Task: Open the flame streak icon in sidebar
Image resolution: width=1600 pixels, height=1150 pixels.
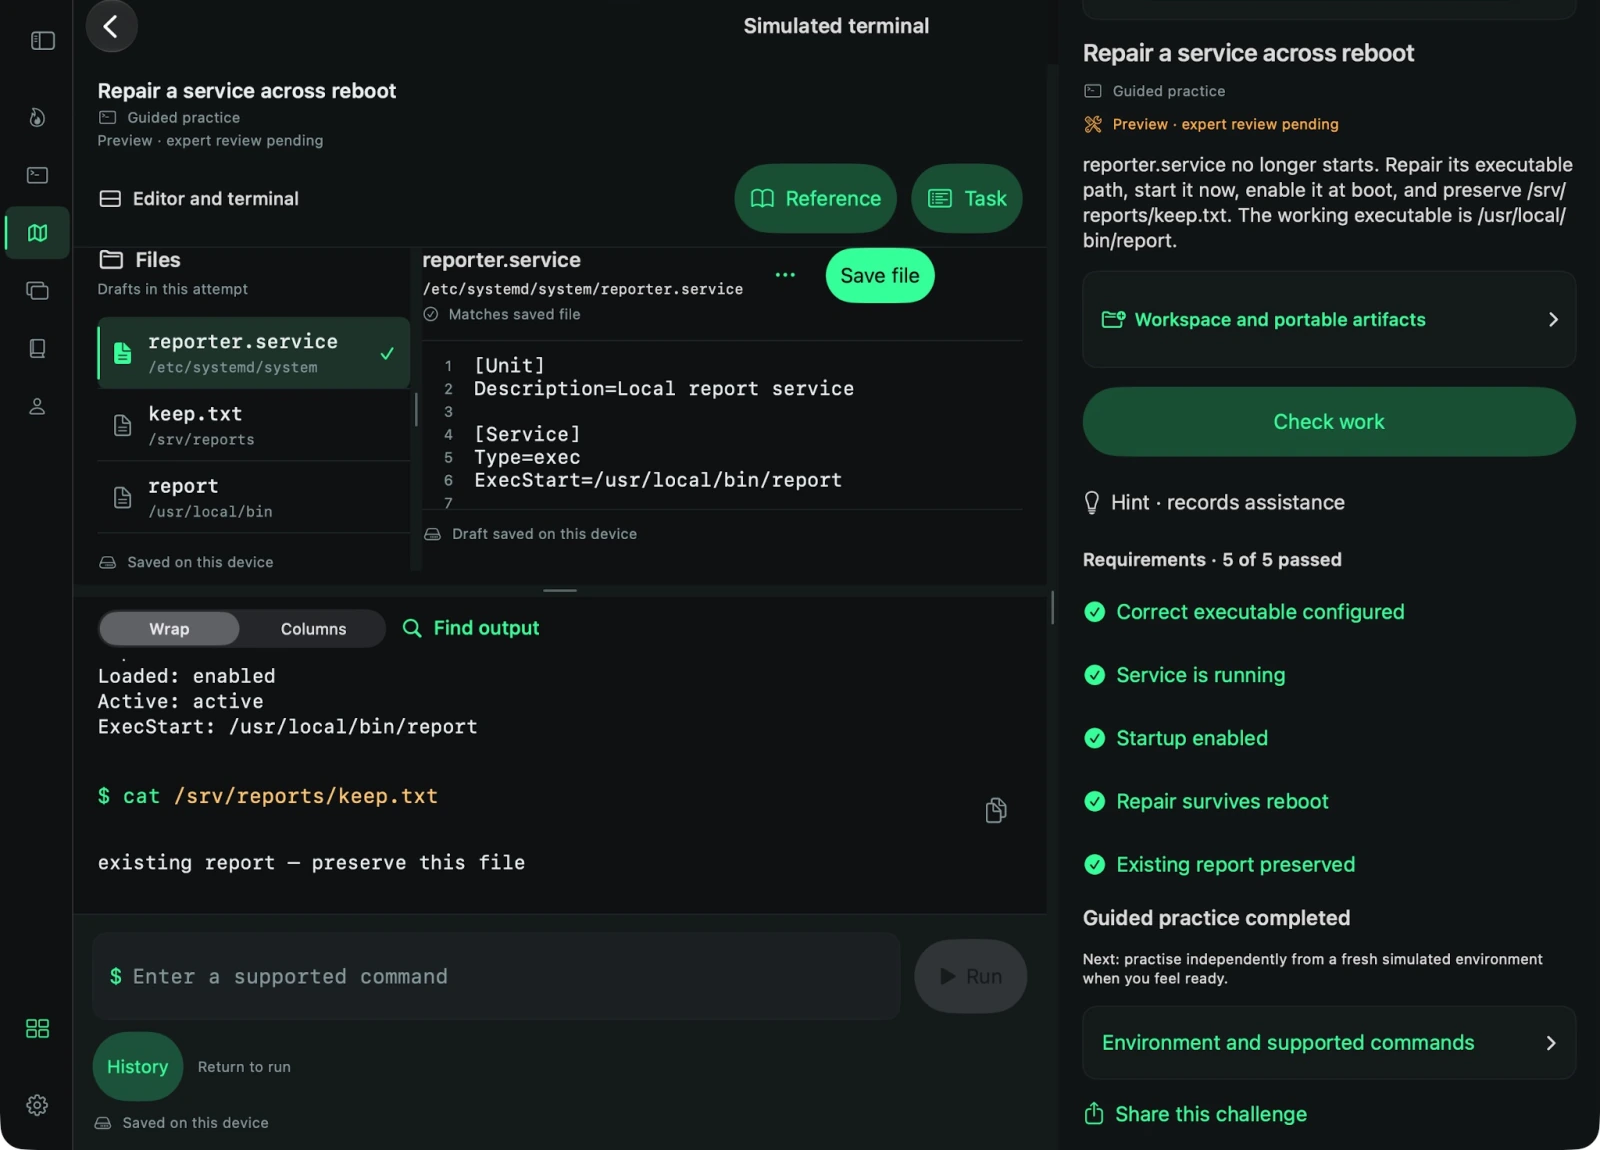Action: point(37,117)
